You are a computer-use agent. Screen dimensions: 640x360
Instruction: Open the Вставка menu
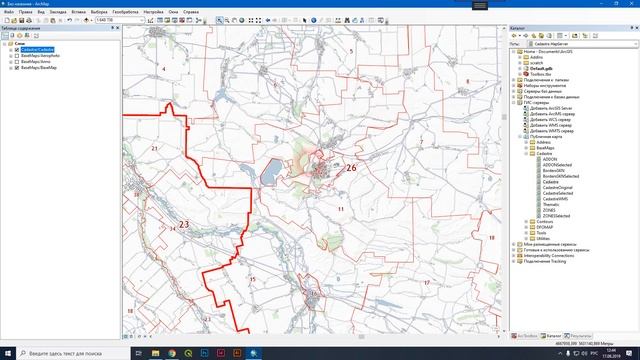[78, 12]
